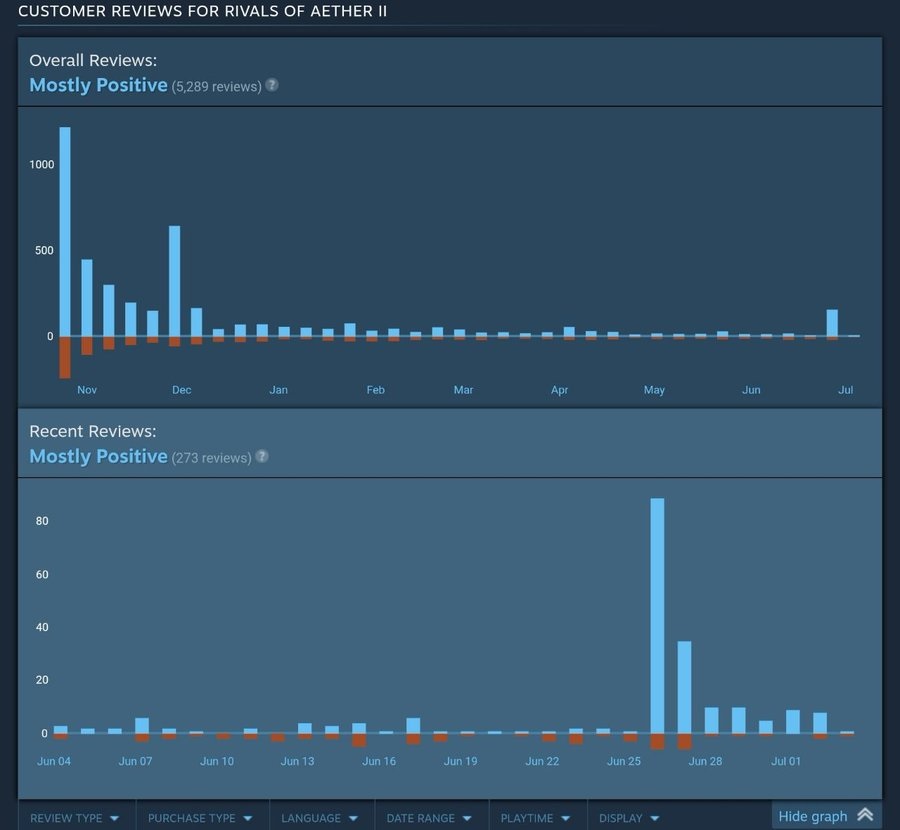This screenshot has height=830, width=900.
Task: Open the Purchase Type dropdown
Action: (x=200, y=817)
